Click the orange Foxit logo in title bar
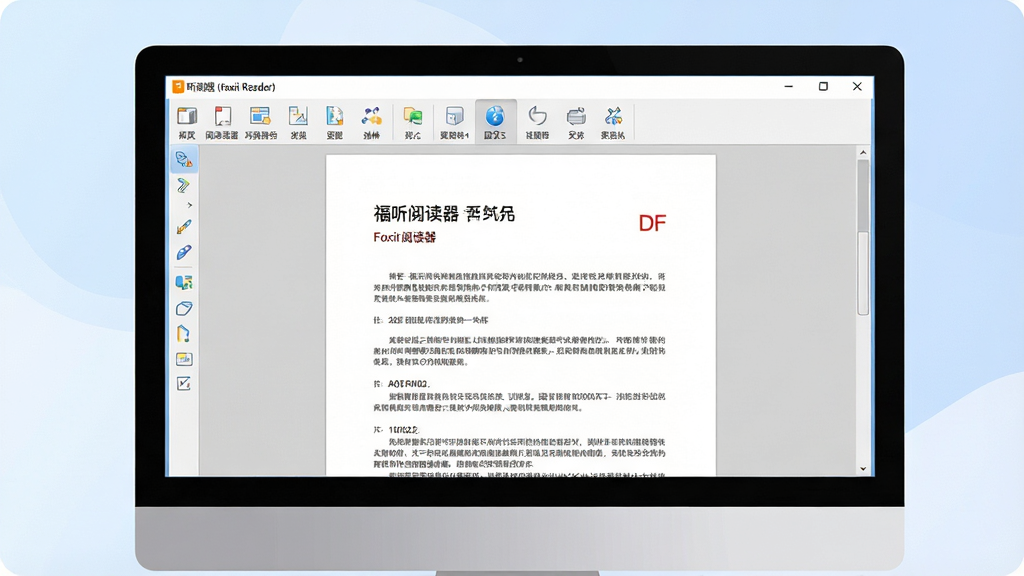Screen dimensions: 1024x576 point(178,87)
